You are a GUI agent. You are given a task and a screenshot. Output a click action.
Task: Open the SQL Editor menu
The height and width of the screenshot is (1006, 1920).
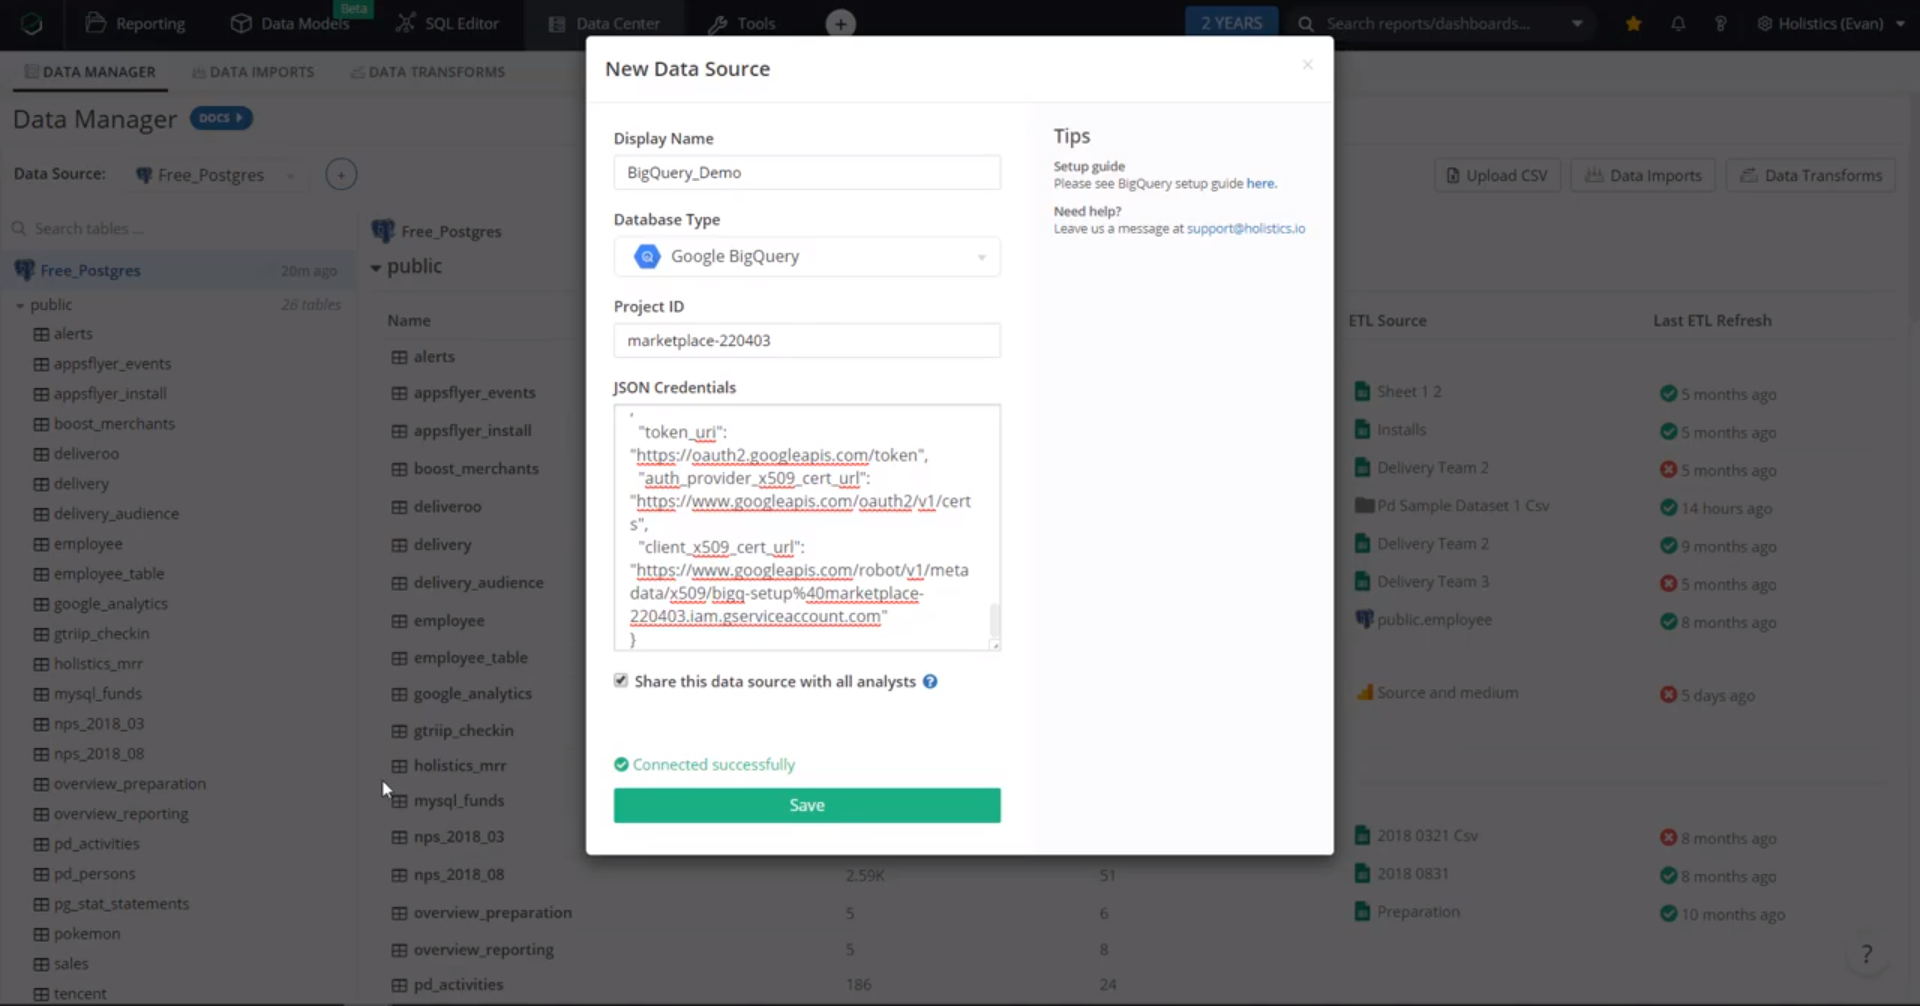447,23
